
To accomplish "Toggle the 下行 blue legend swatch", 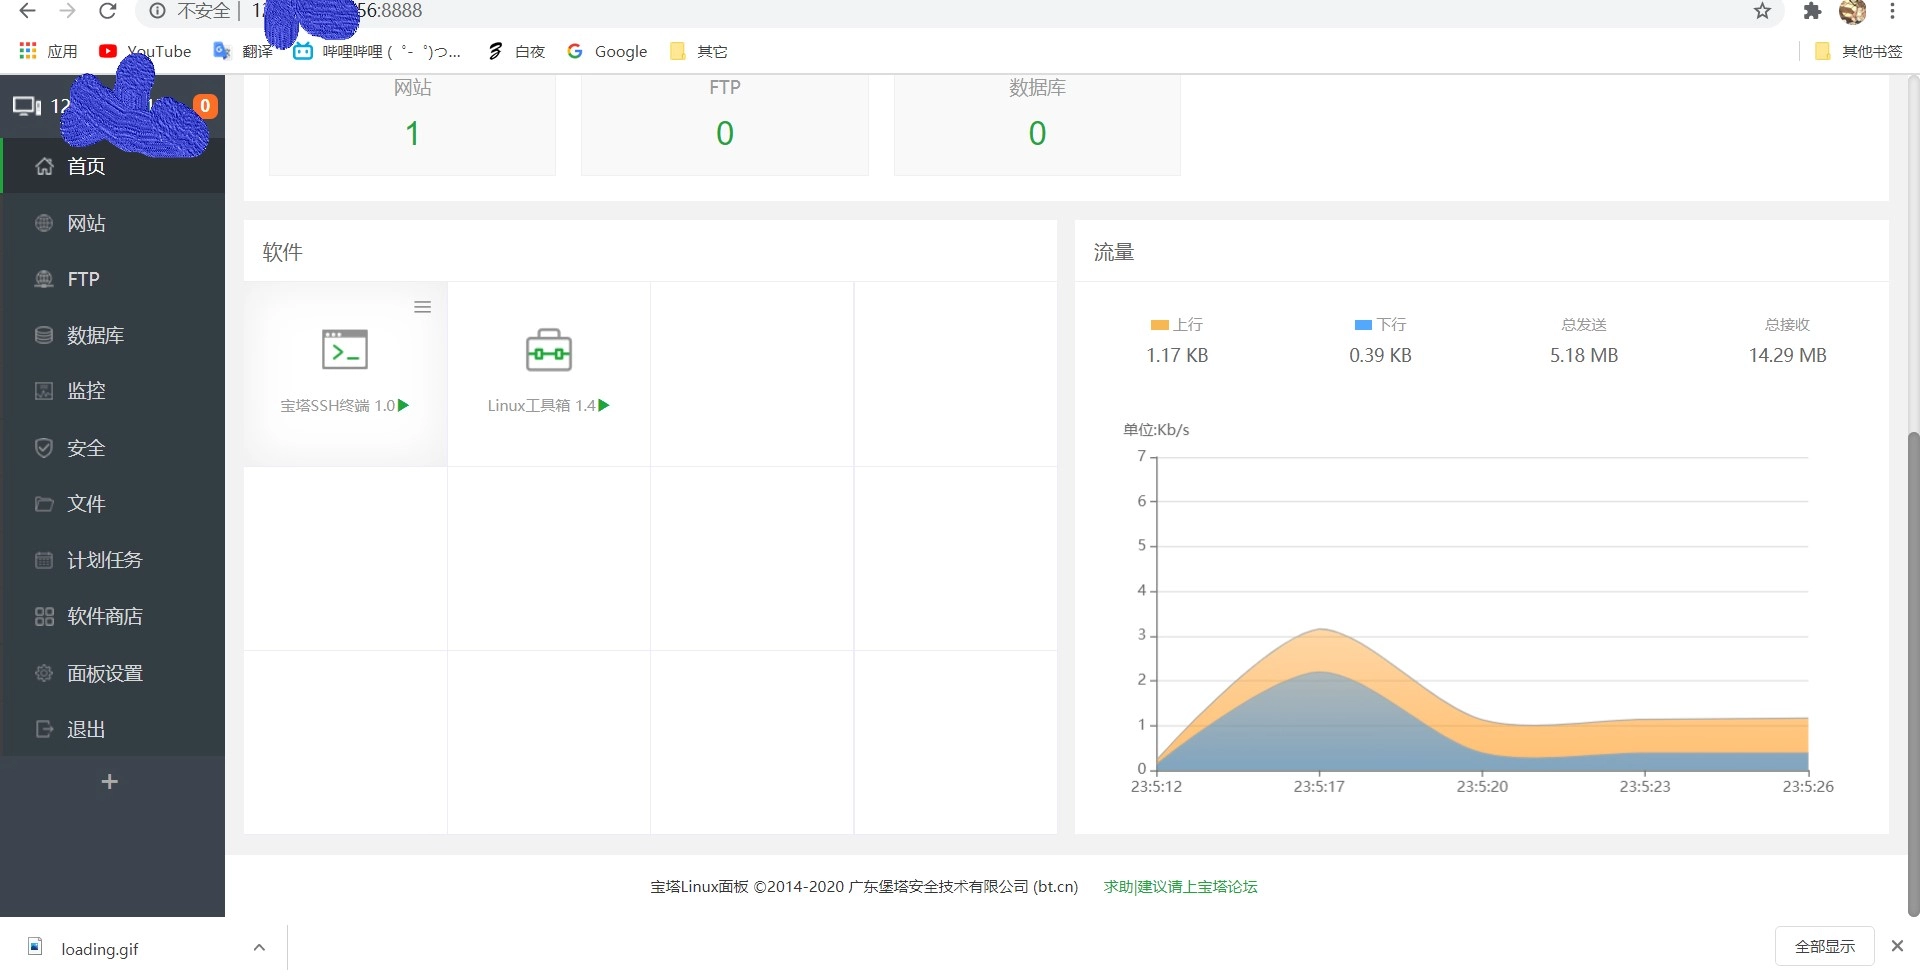I will point(1363,325).
